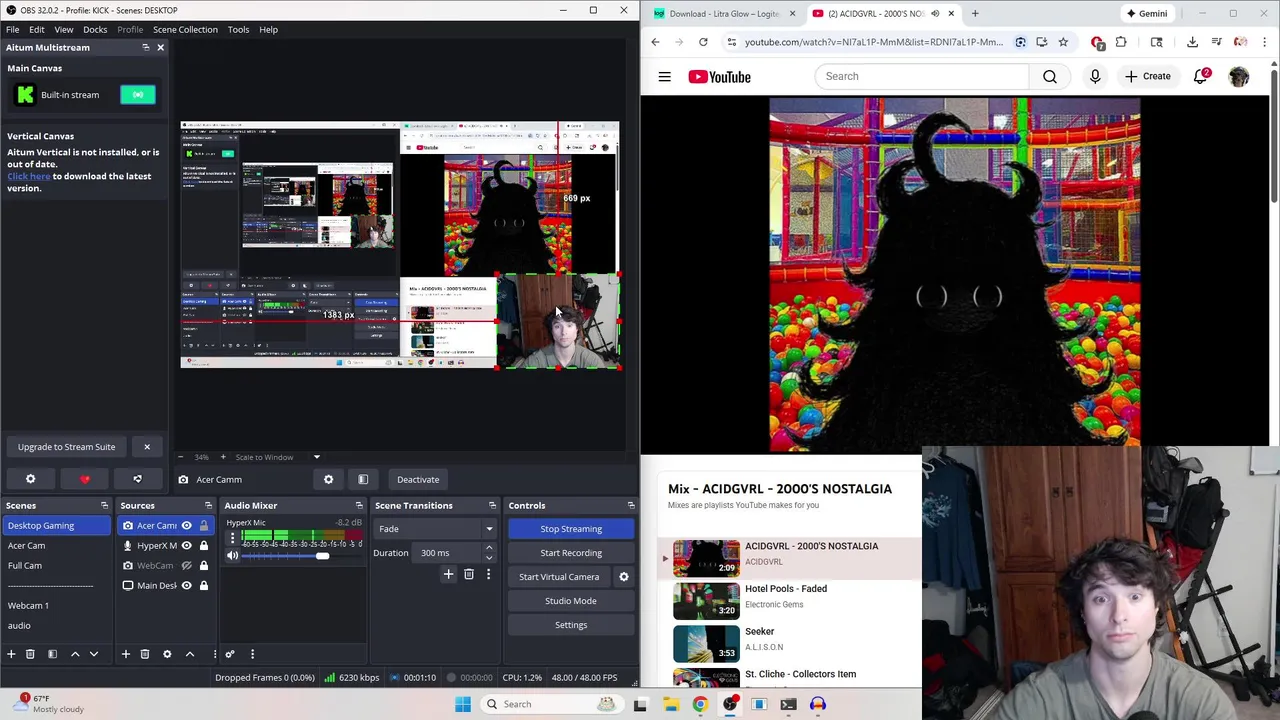The image size is (1280, 720).
Task: Open Aitum settings gear at dock bottom
Action: [30, 479]
